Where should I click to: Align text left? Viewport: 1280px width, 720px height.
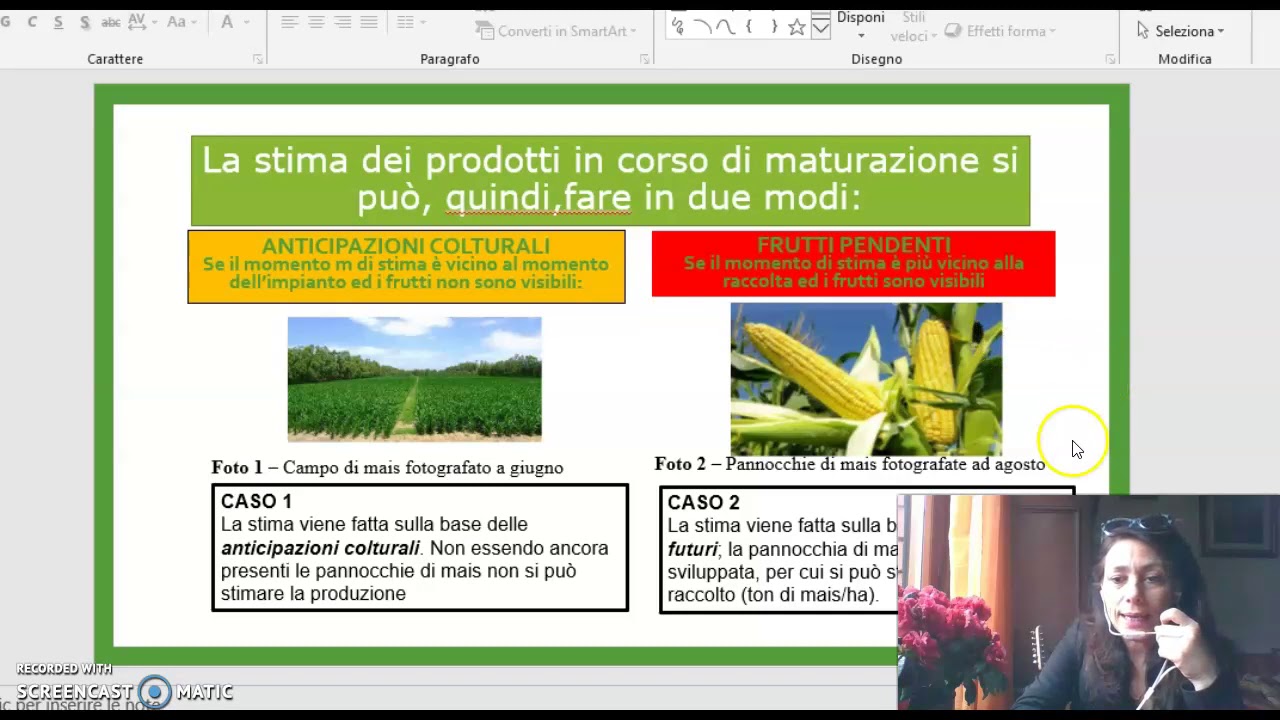(x=290, y=22)
